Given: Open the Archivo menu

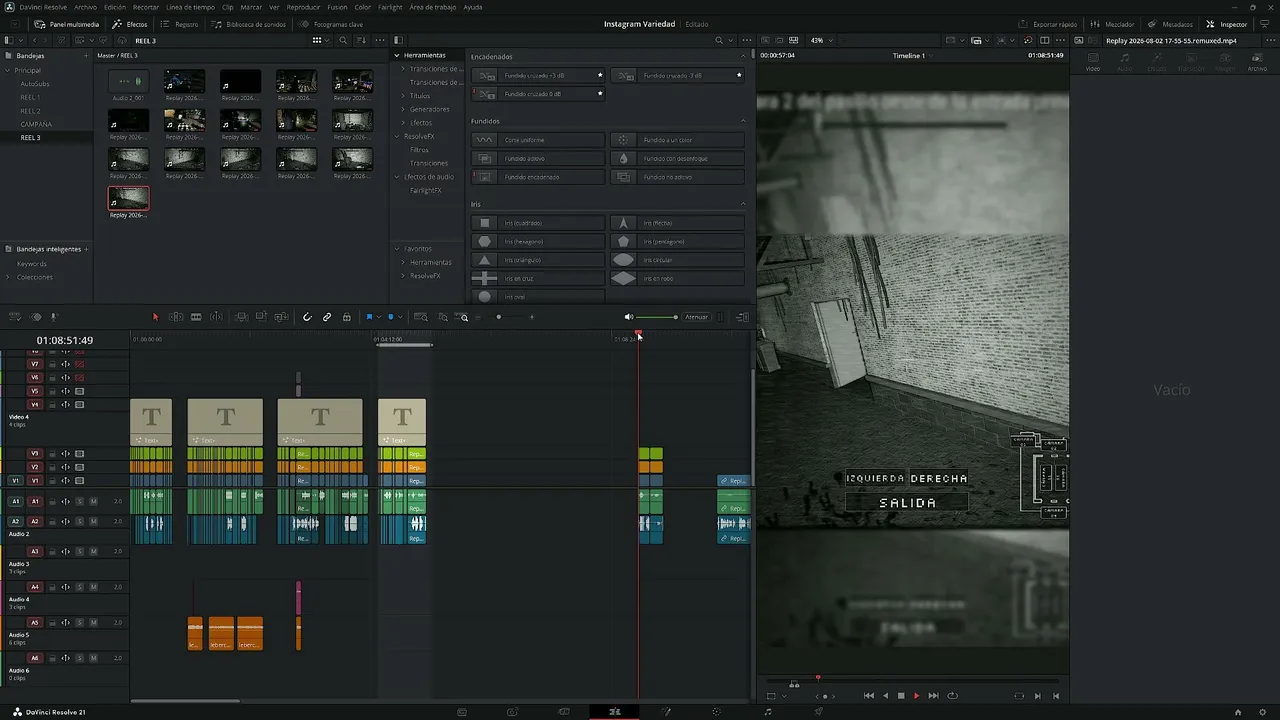Looking at the screenshot, I should point(86,7).
